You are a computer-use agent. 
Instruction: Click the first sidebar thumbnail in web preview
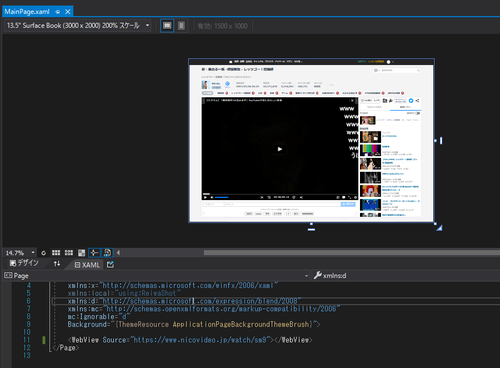pyautogui.click(x=368, y=120)
